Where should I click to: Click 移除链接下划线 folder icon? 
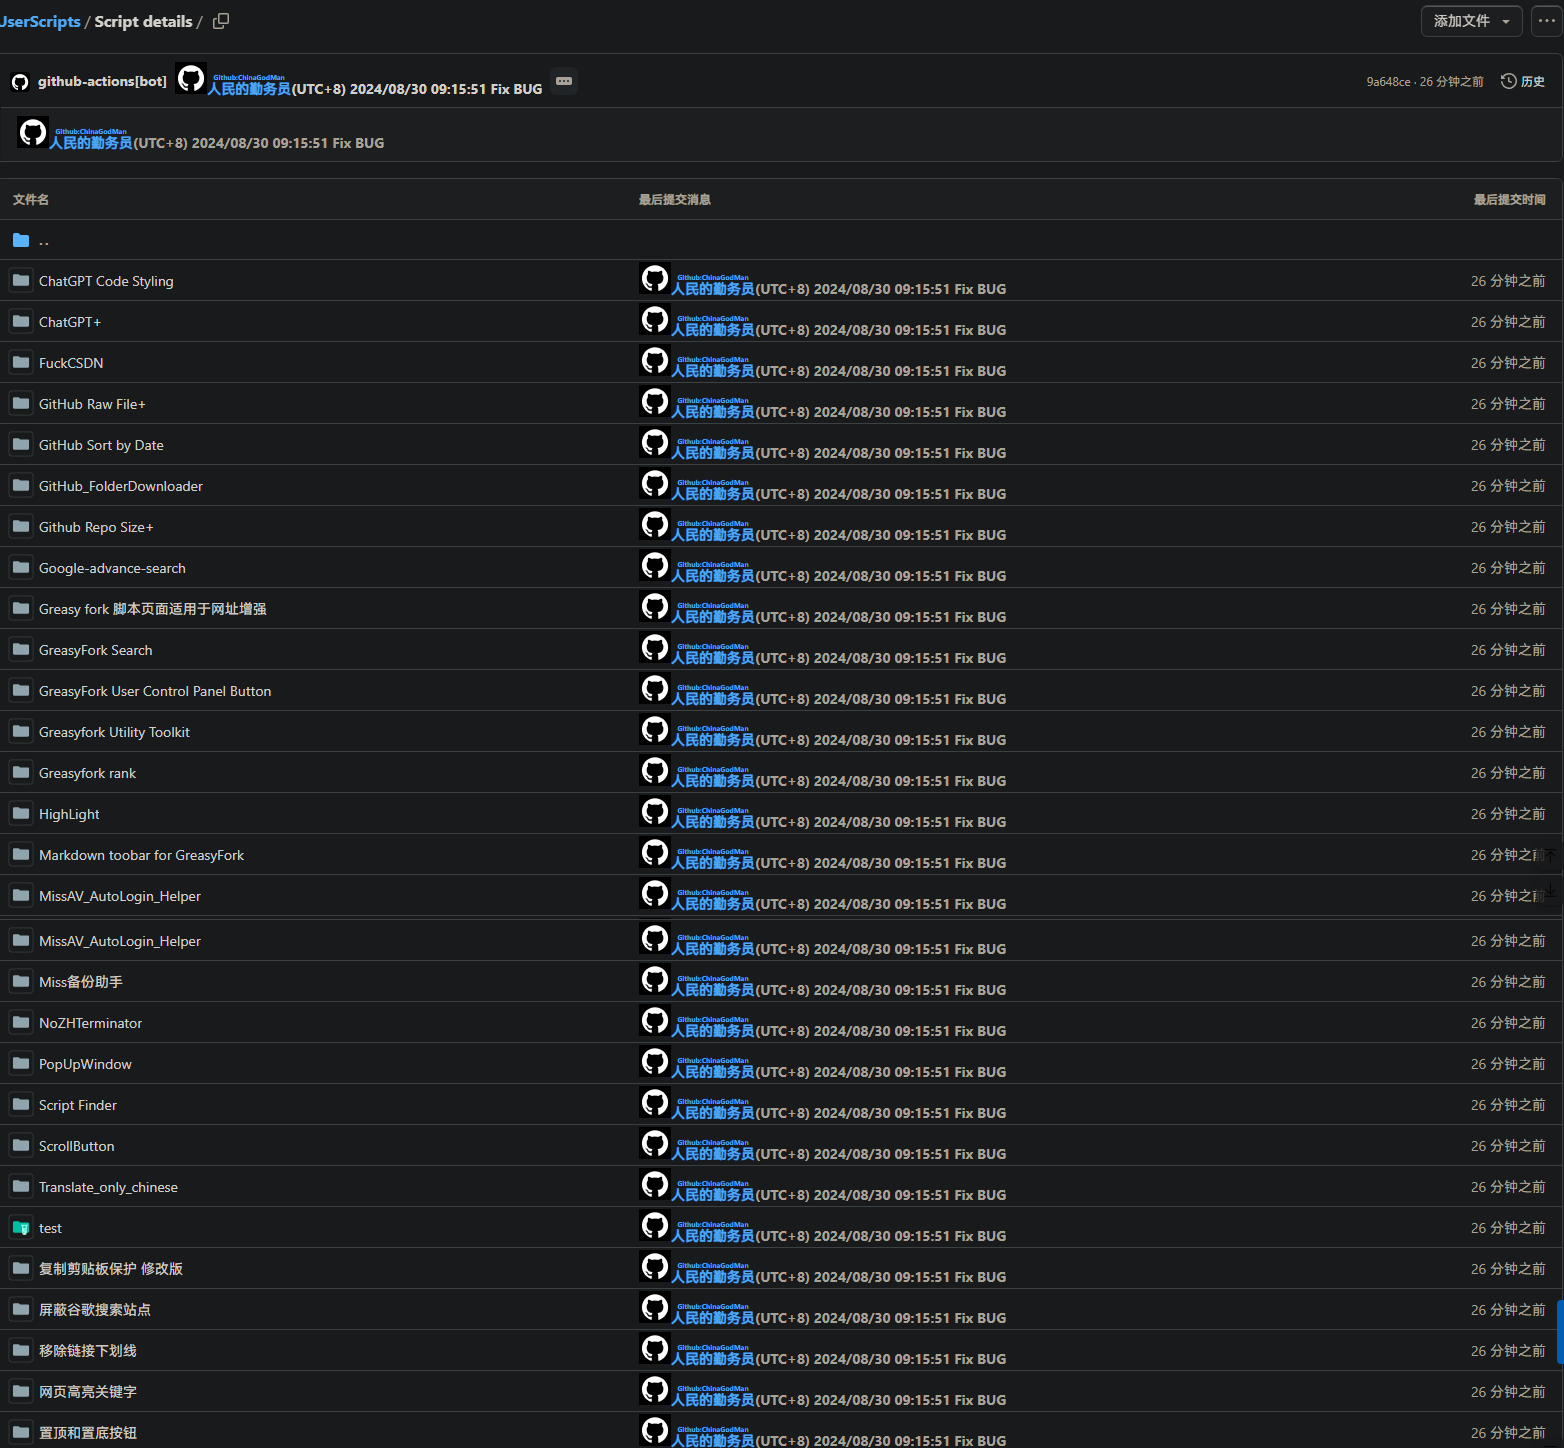click(x=21, y=1350)
